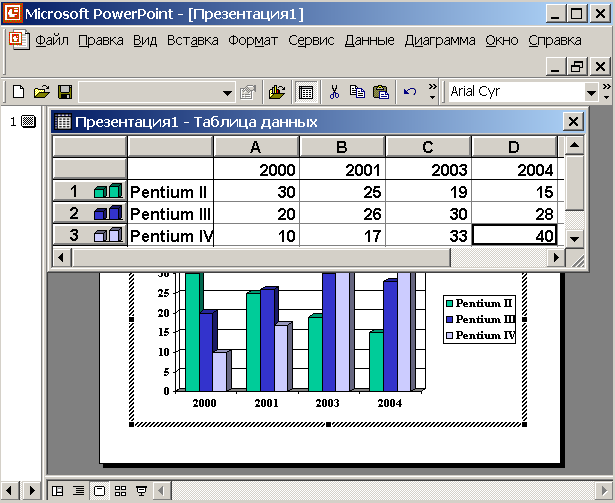This screenshot has height=503, width=615.
Task: Select row 3 header with lavender bars
Action: coord(89,235)
